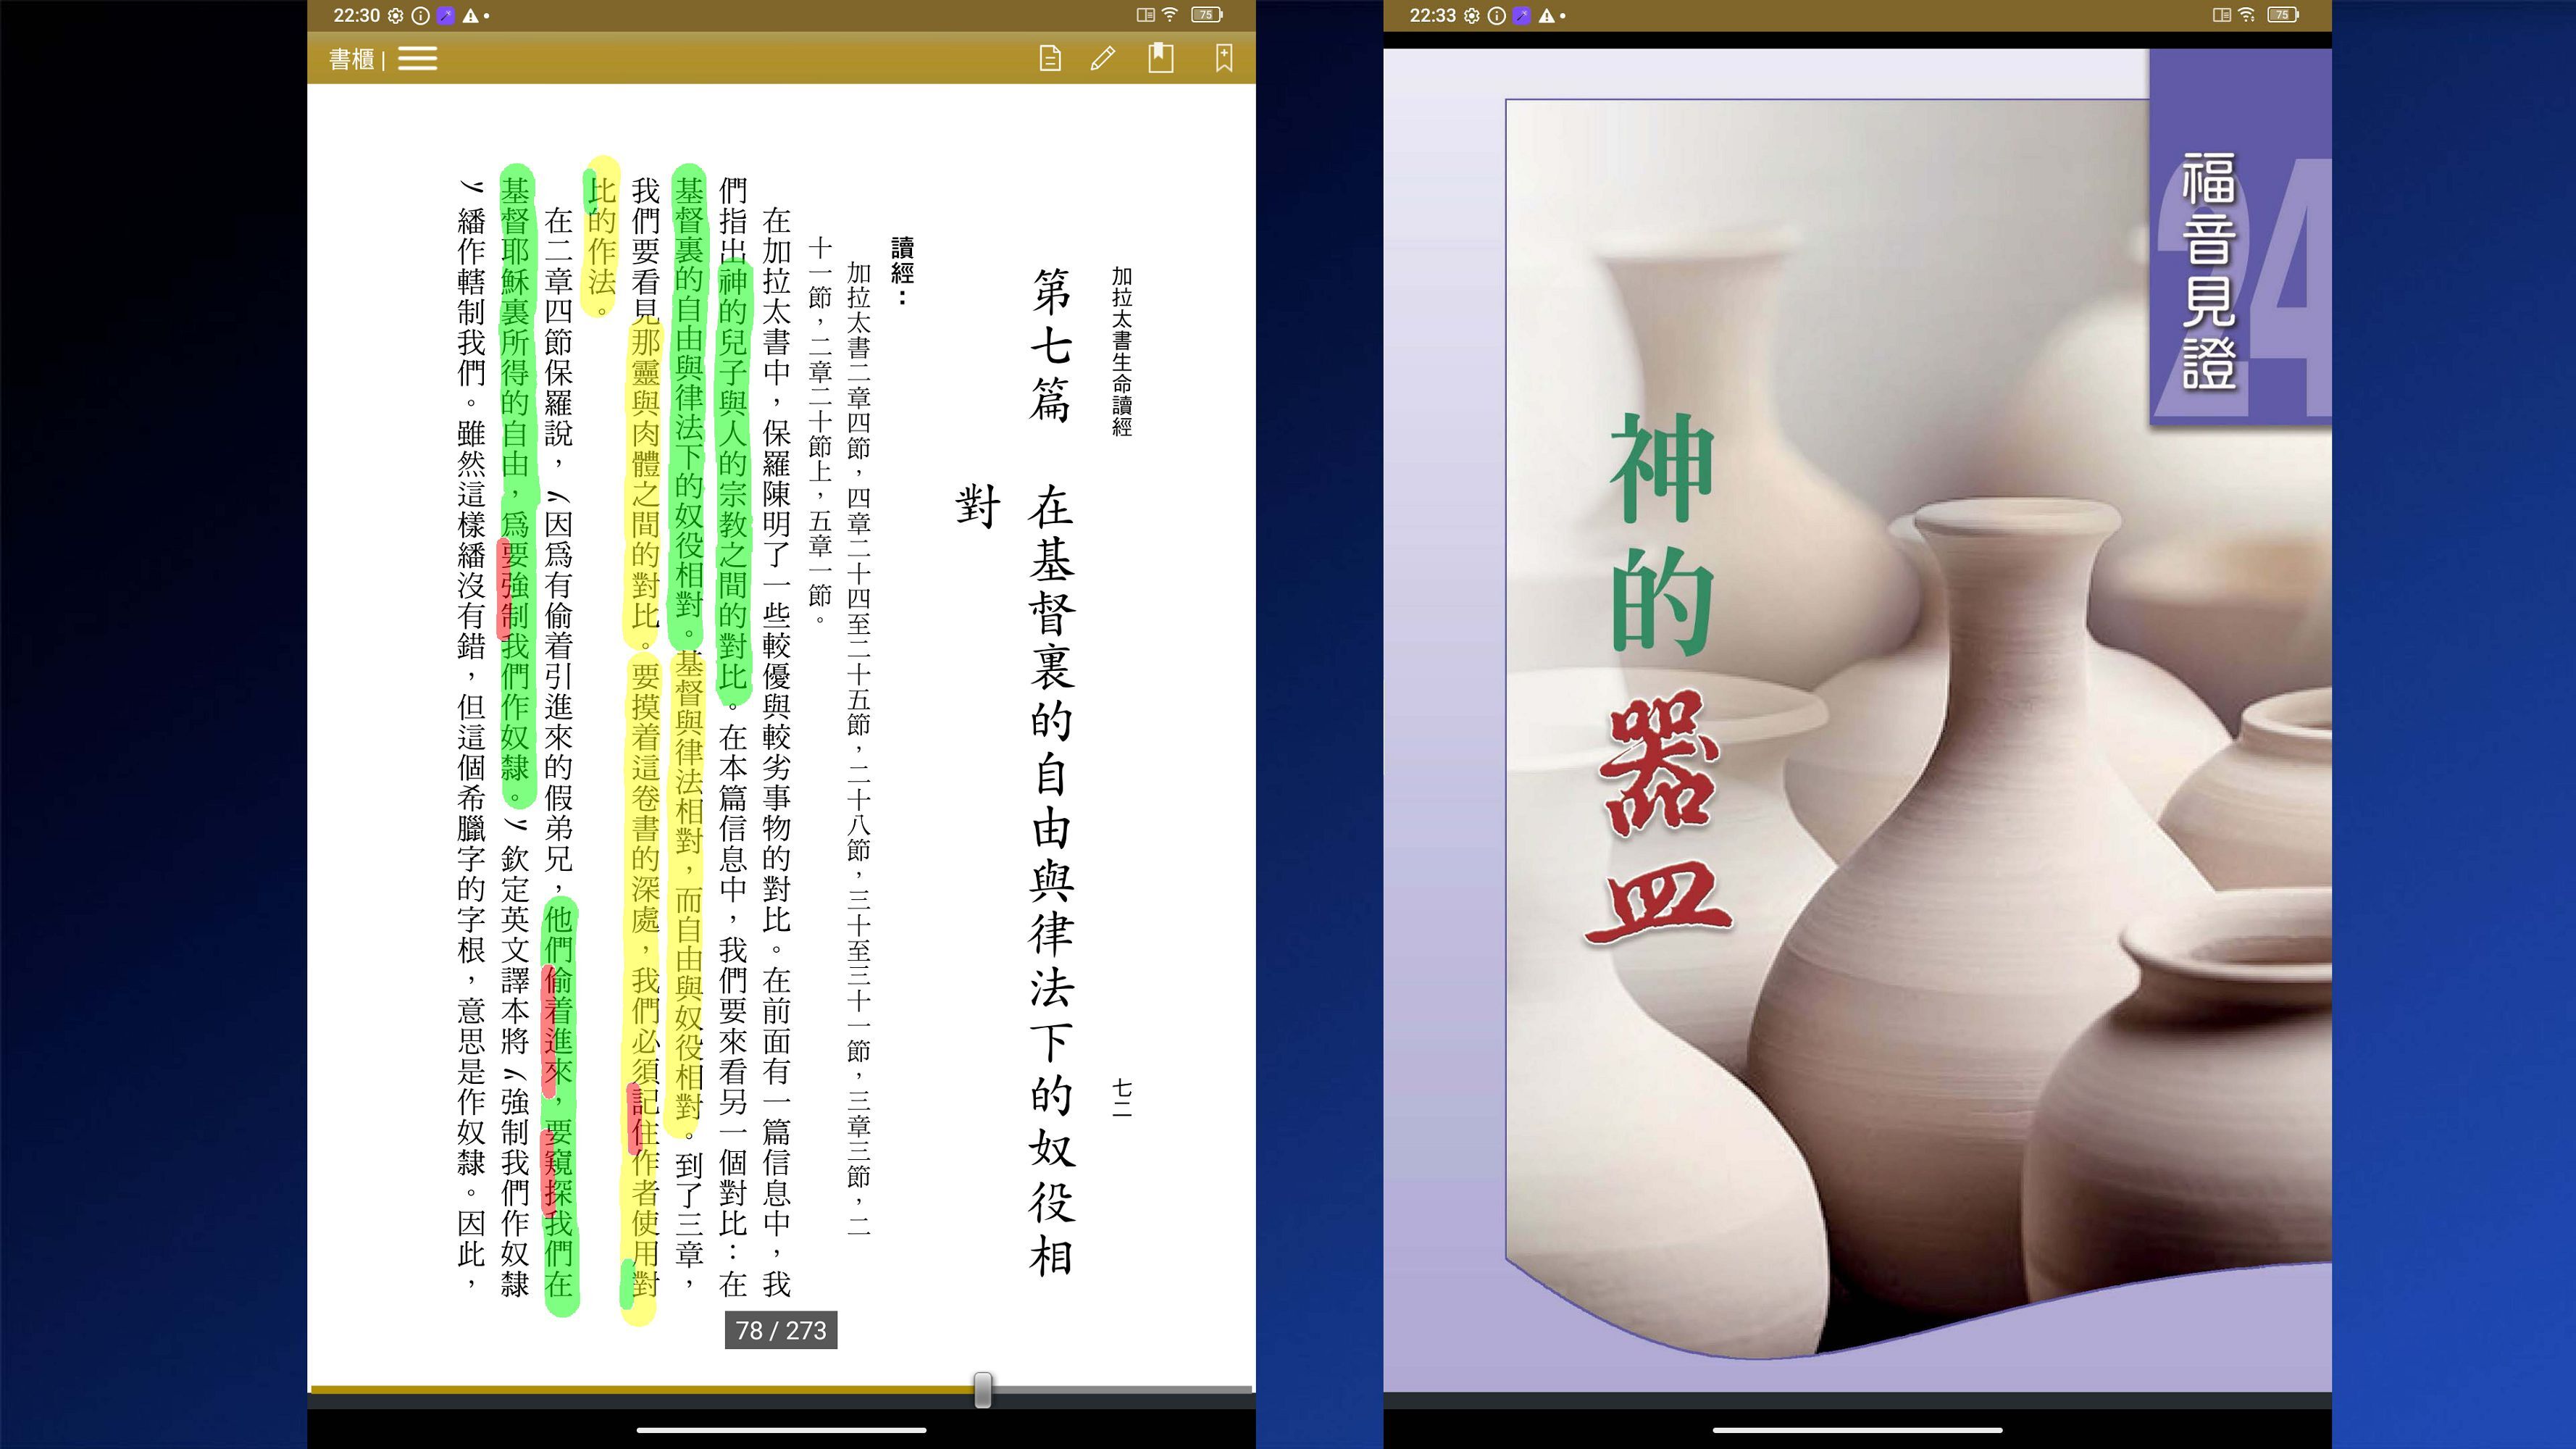Tap the battery 75 indicator on right screen

(x=2282, y=15)
